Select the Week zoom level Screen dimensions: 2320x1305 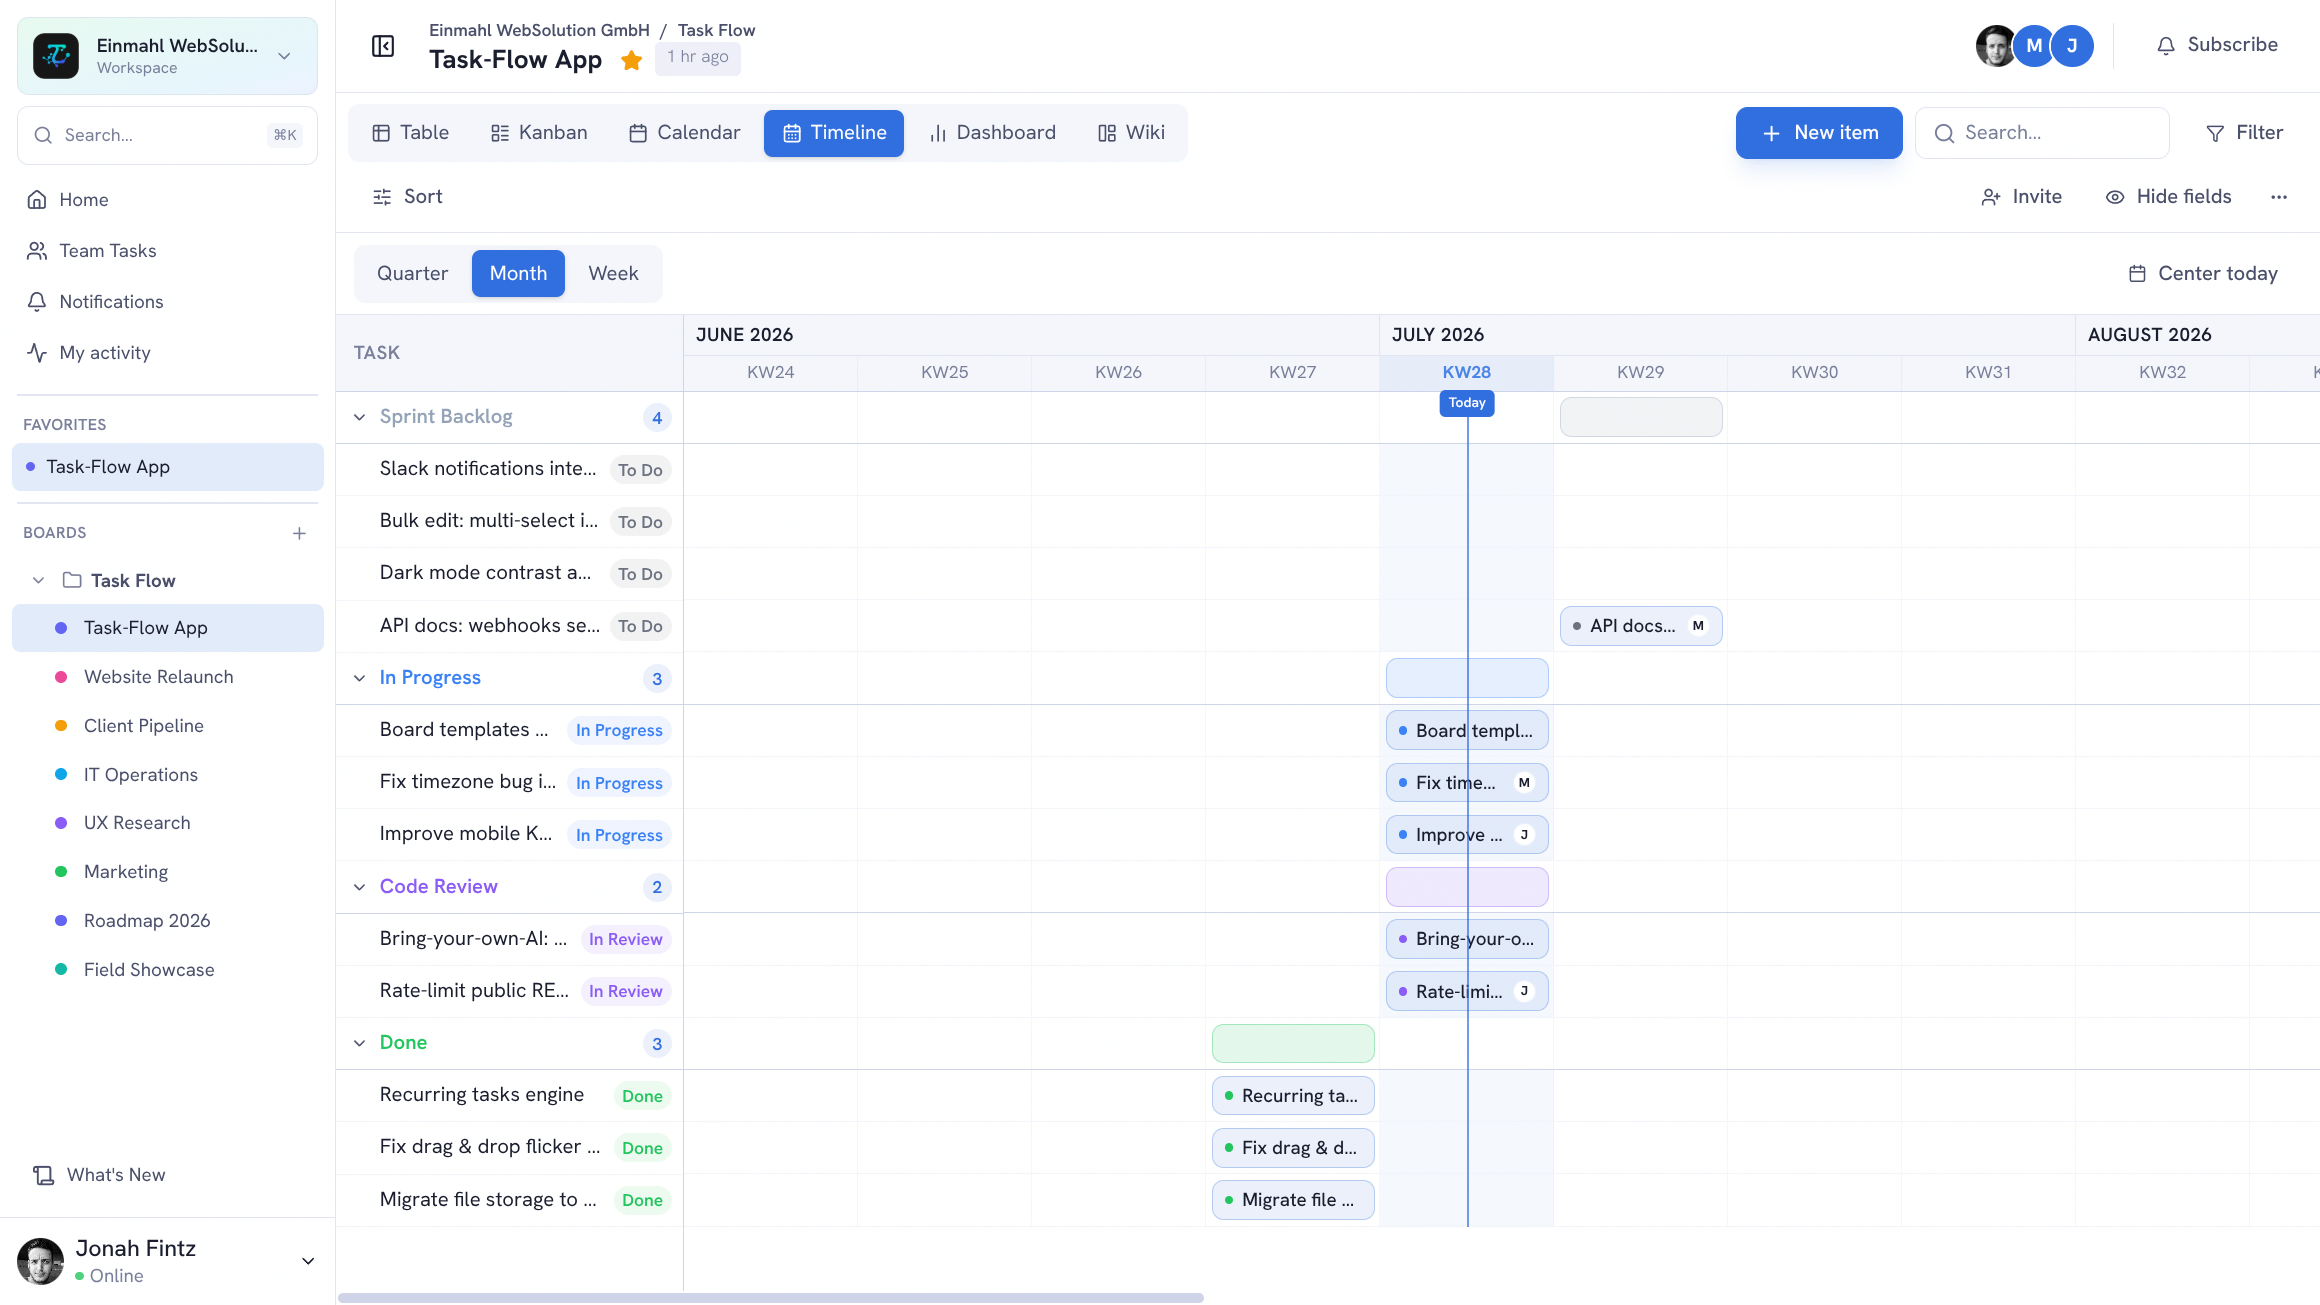613,274
